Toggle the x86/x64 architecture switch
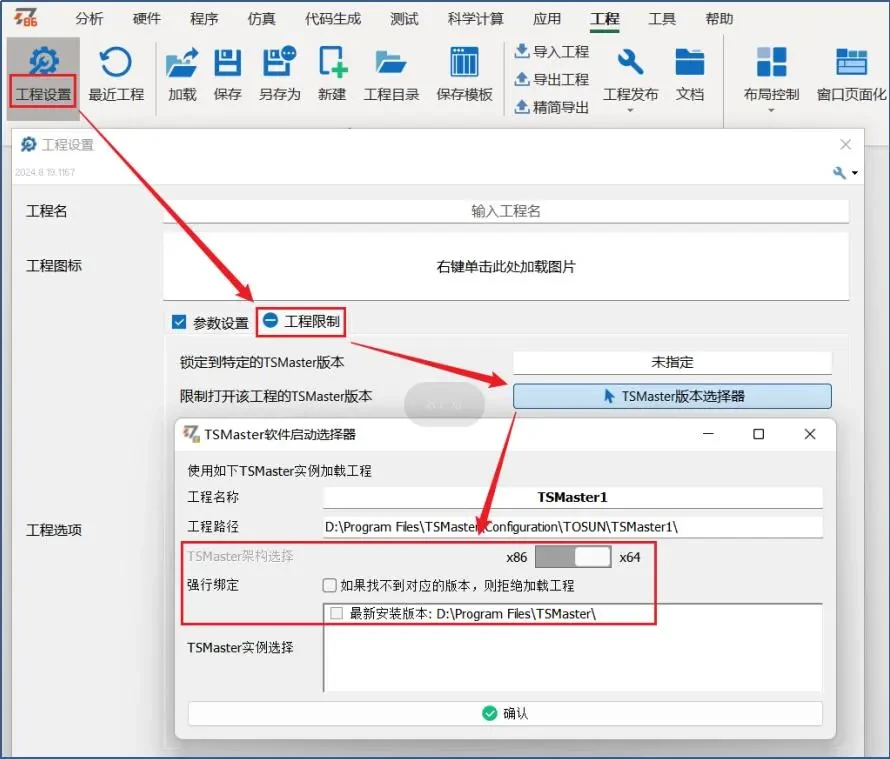 point(573,557)
